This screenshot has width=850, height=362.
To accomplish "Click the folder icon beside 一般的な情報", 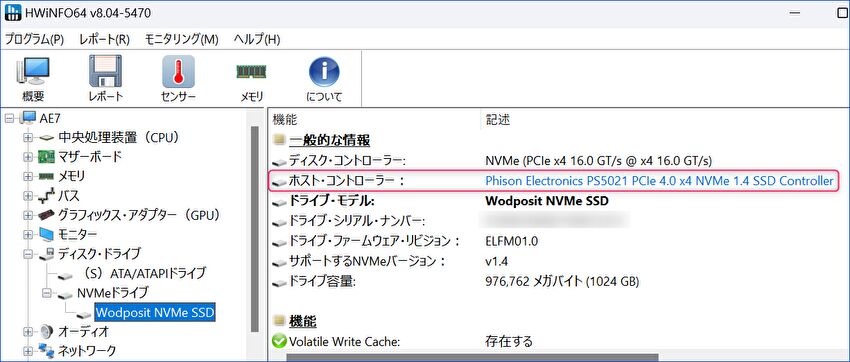I will (279, 140).
